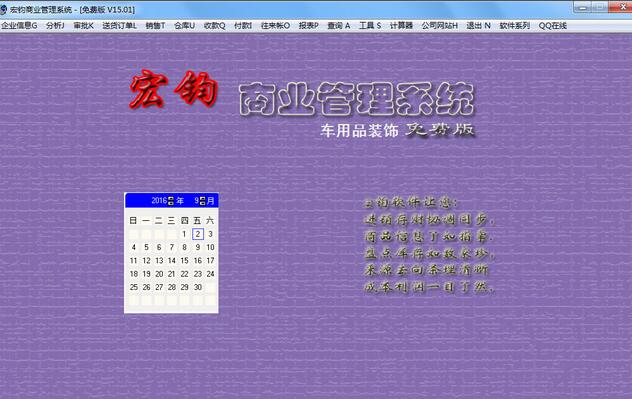Viewport: 632px width, 399px height.
Task: Open the 软件系列 menu
Action: point(514,25)
